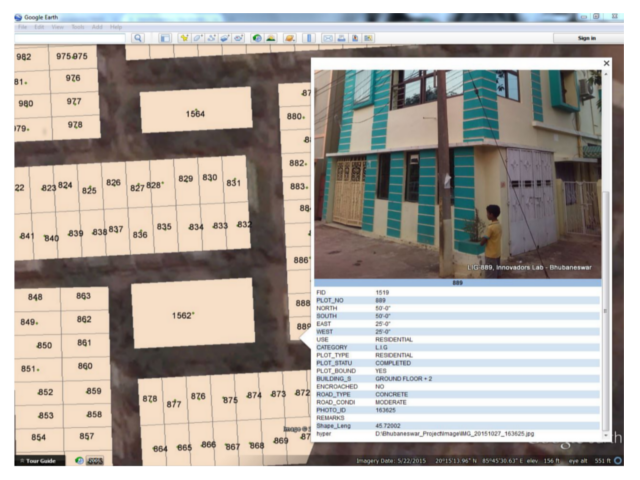Open the File menu
The height and width of the screenshot is (480, 640).
click(22, 27)
